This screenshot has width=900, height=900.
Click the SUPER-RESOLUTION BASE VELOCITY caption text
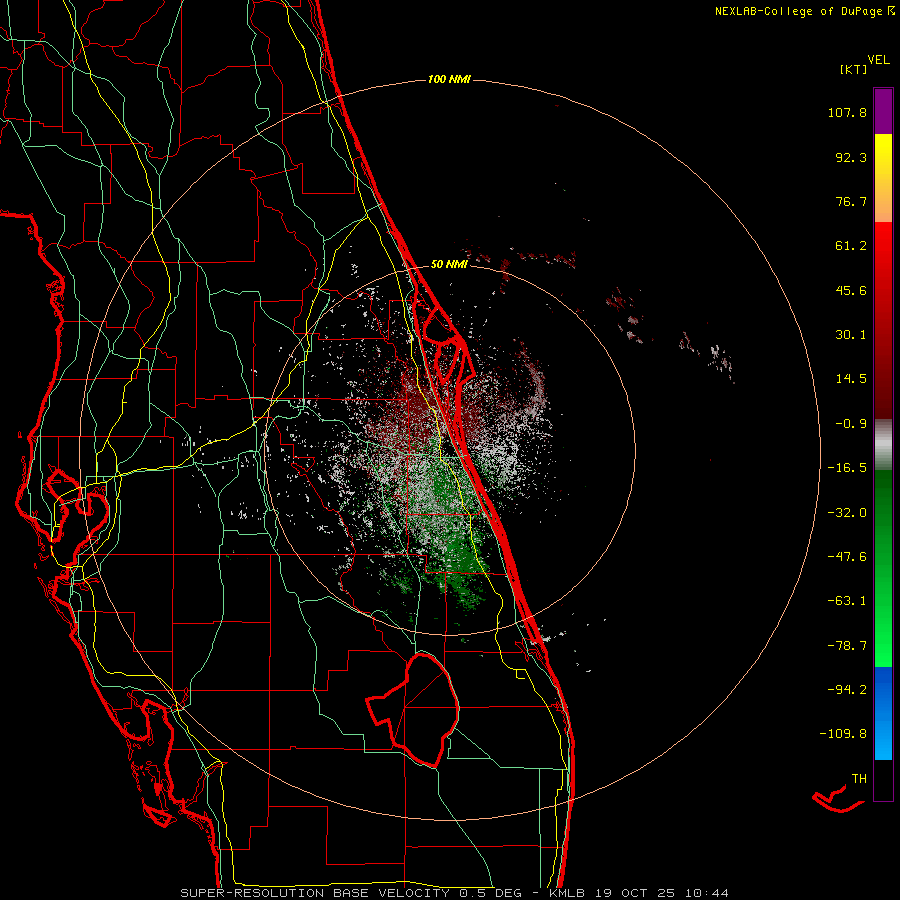coord(315,893)
